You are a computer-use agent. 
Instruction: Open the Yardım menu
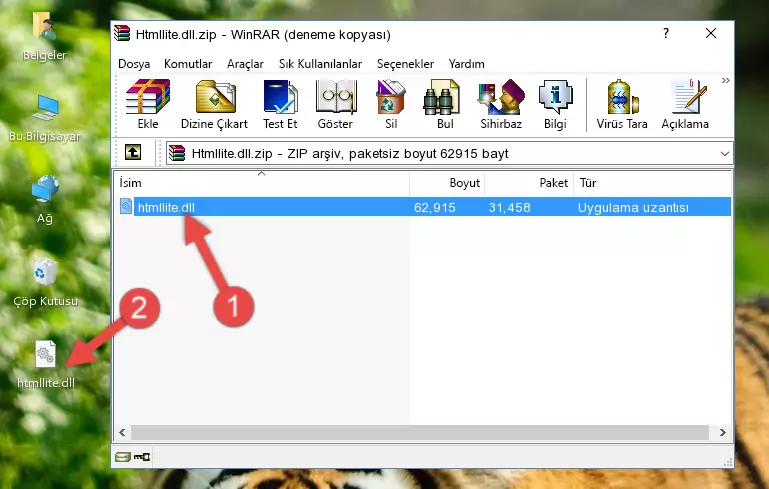(466, 64)
